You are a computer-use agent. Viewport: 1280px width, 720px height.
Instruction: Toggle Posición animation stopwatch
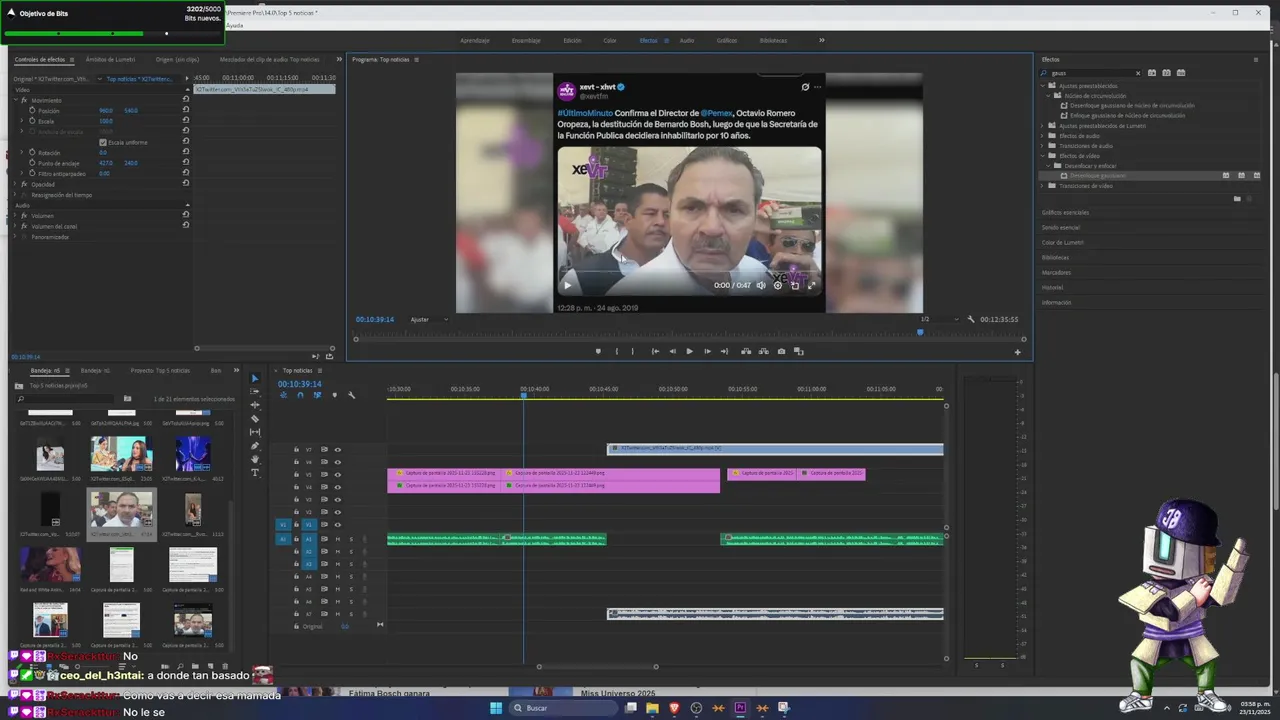(x=31, y=110)
